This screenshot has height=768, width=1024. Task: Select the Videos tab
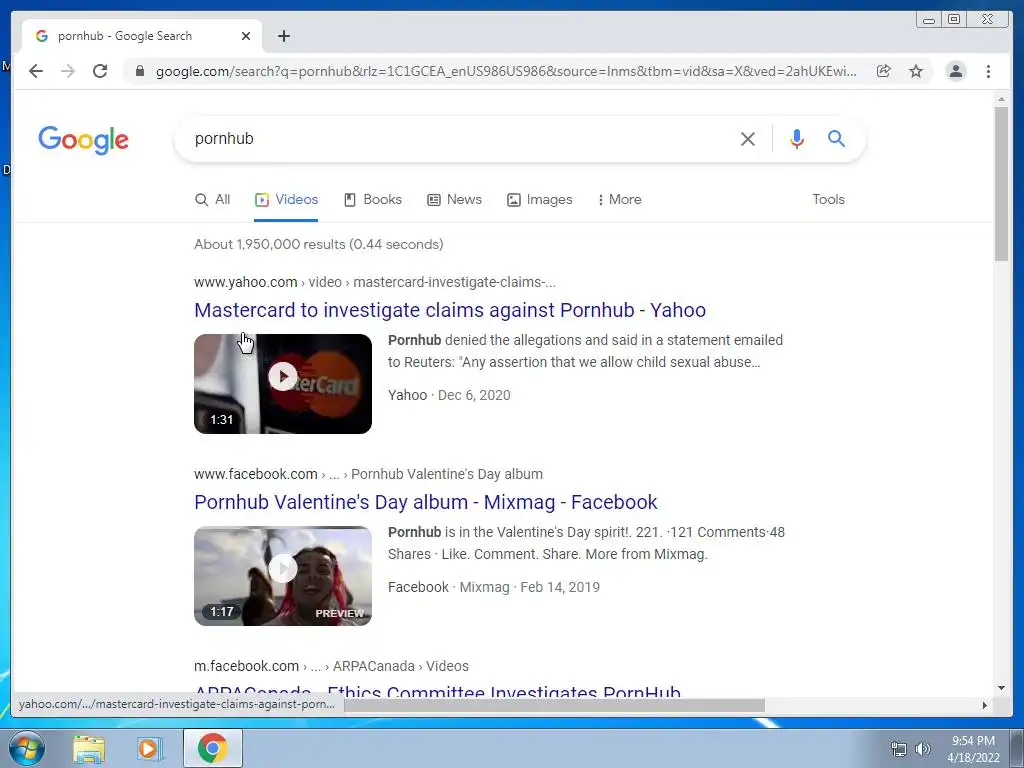coord(286,200)
